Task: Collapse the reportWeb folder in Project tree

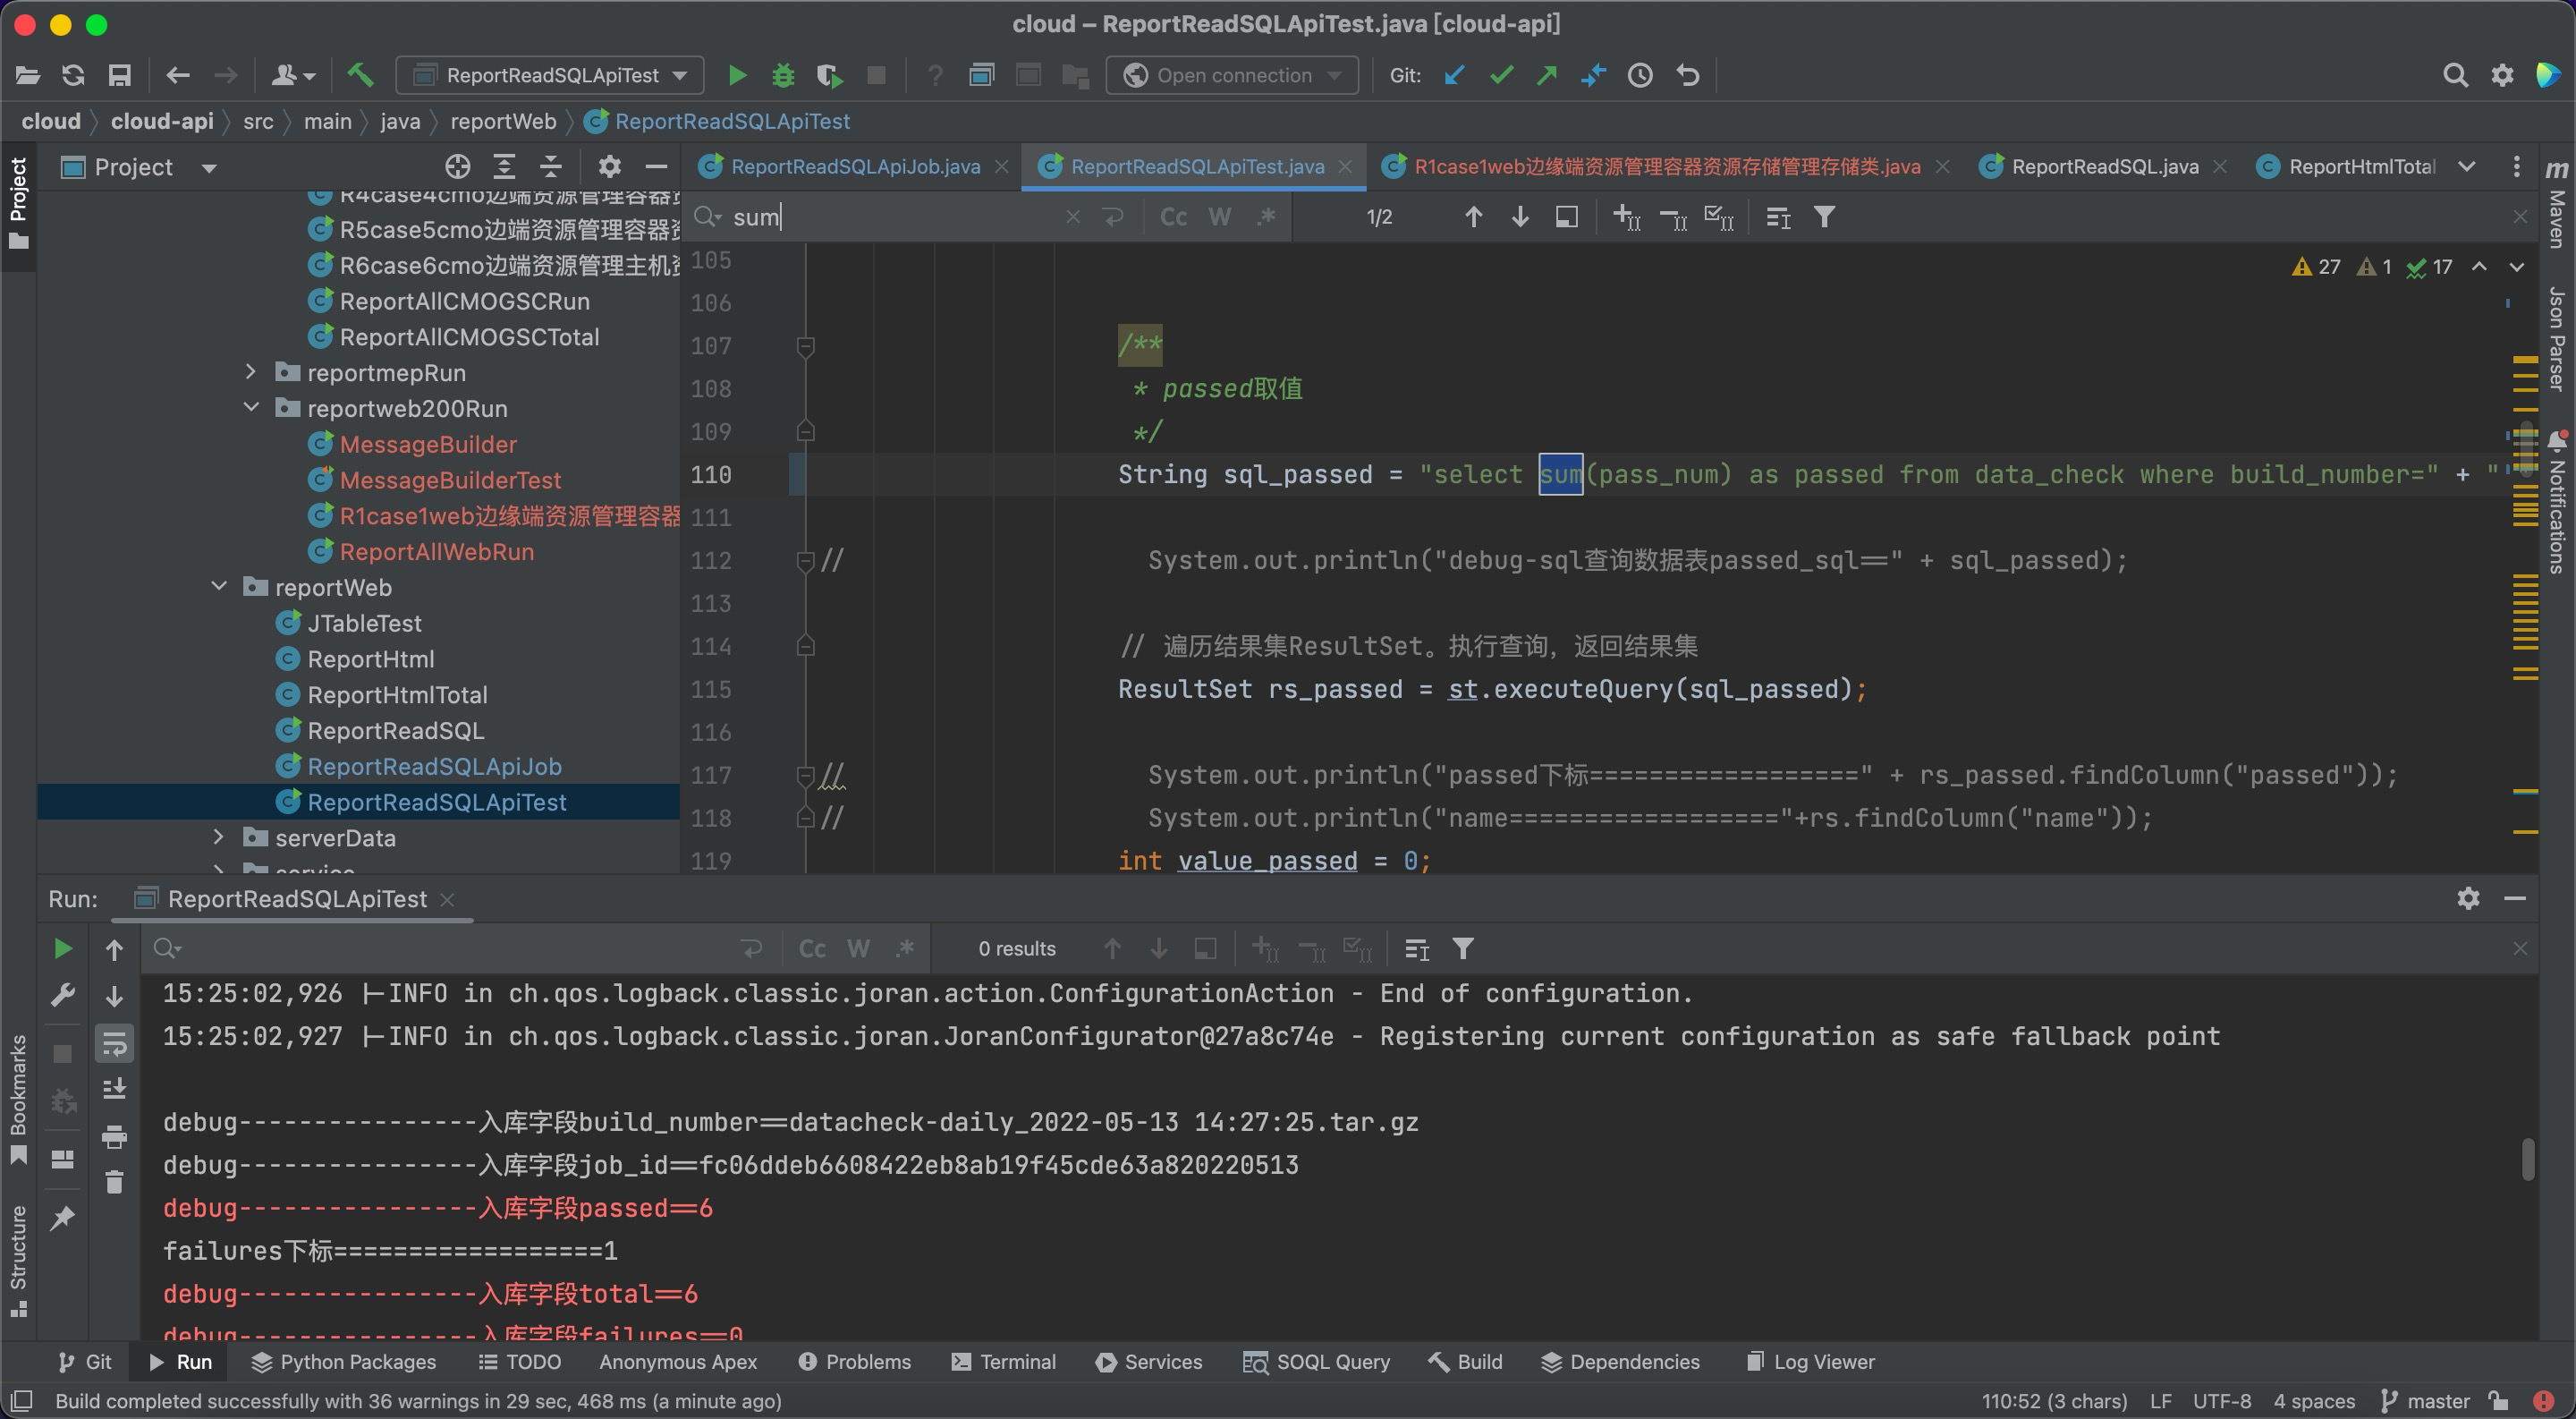Action: coord(219,587)
